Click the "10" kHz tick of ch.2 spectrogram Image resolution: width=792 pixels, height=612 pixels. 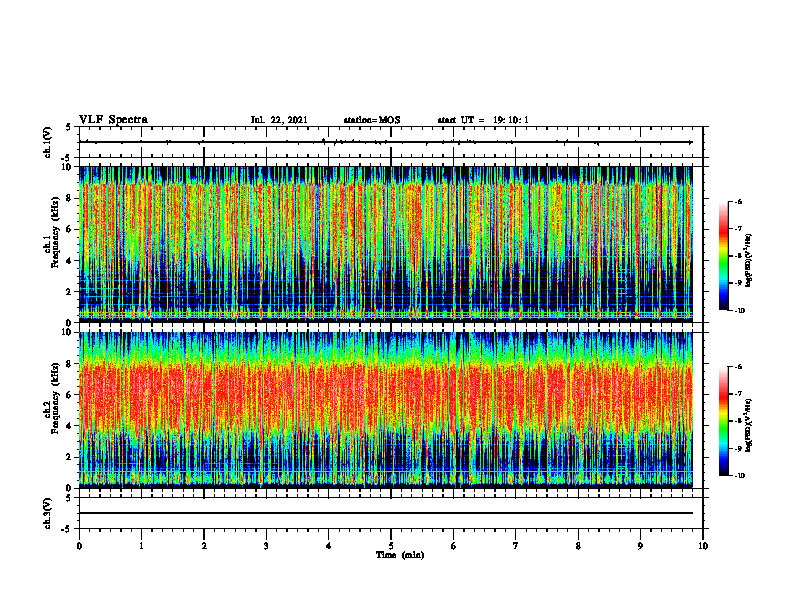pos(68,332)
